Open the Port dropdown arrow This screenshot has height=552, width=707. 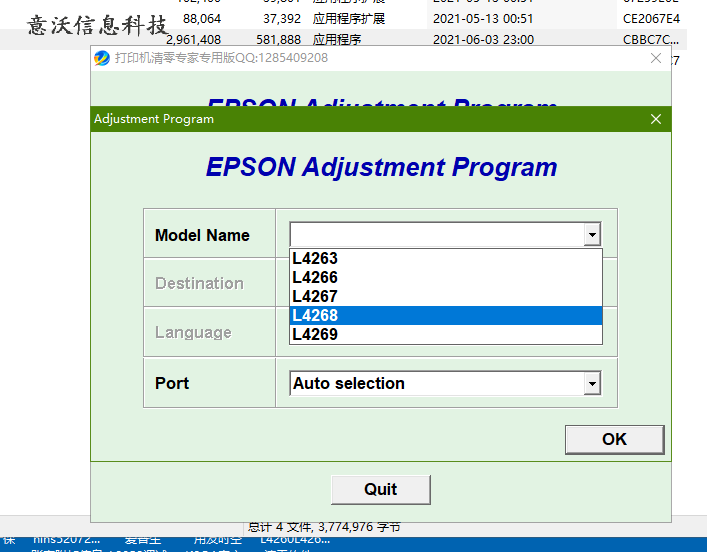click(x=592, y=384)
